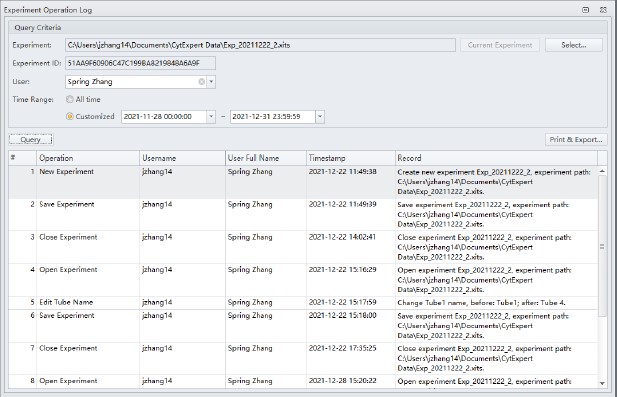Collapse the Experiment Operation Log window icon

(x=586, y=10)
